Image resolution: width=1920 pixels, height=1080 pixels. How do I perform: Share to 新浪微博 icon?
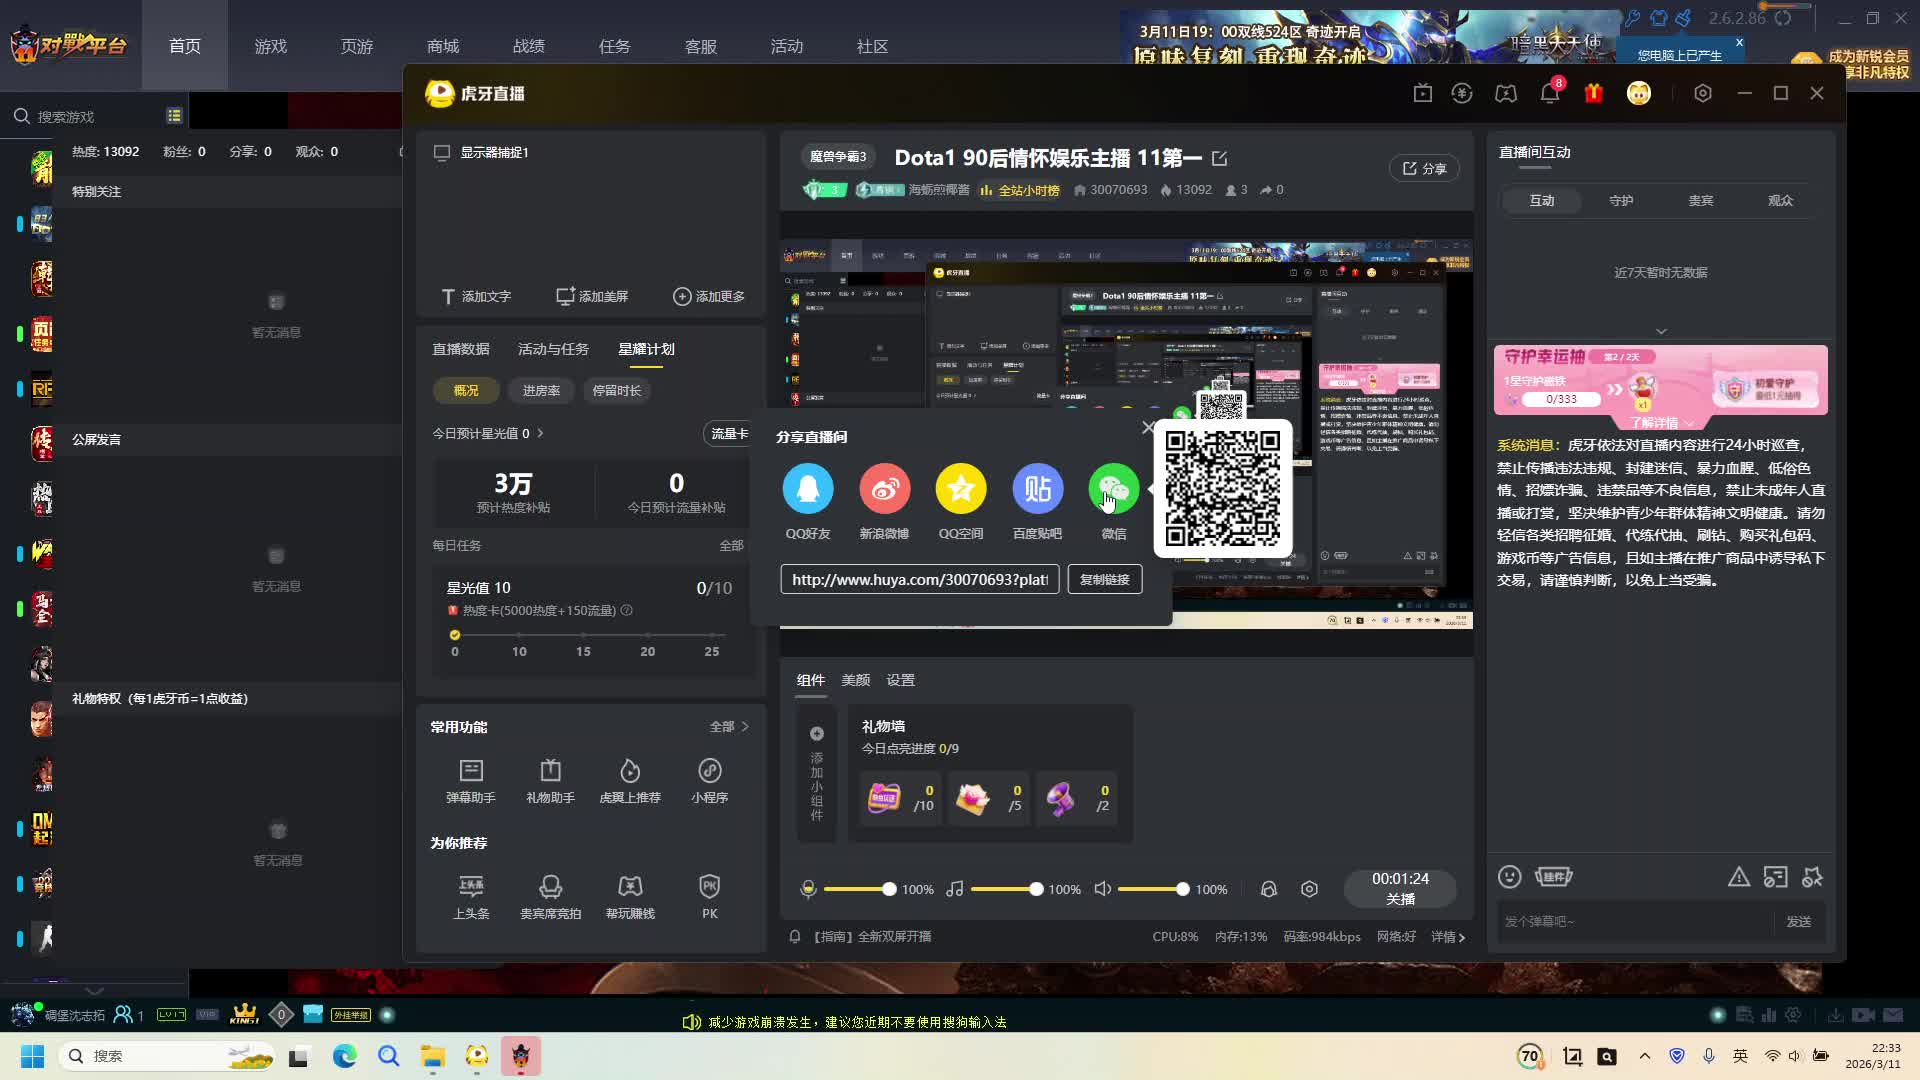coord(884,489)
